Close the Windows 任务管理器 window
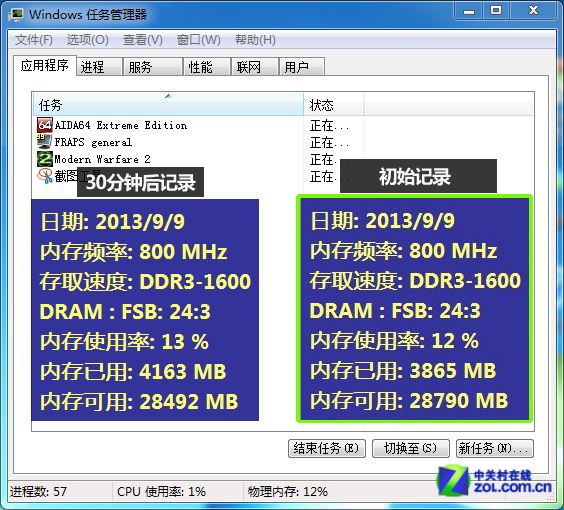Viewport: 564px width, 510px height. pos(533,11)
